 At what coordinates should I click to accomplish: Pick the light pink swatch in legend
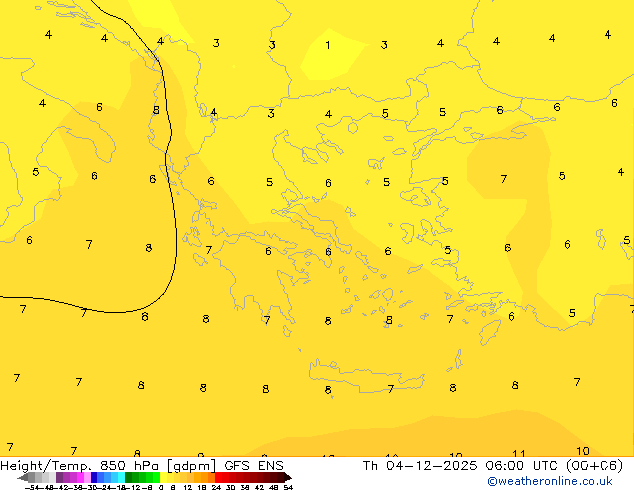coord(87,477)
